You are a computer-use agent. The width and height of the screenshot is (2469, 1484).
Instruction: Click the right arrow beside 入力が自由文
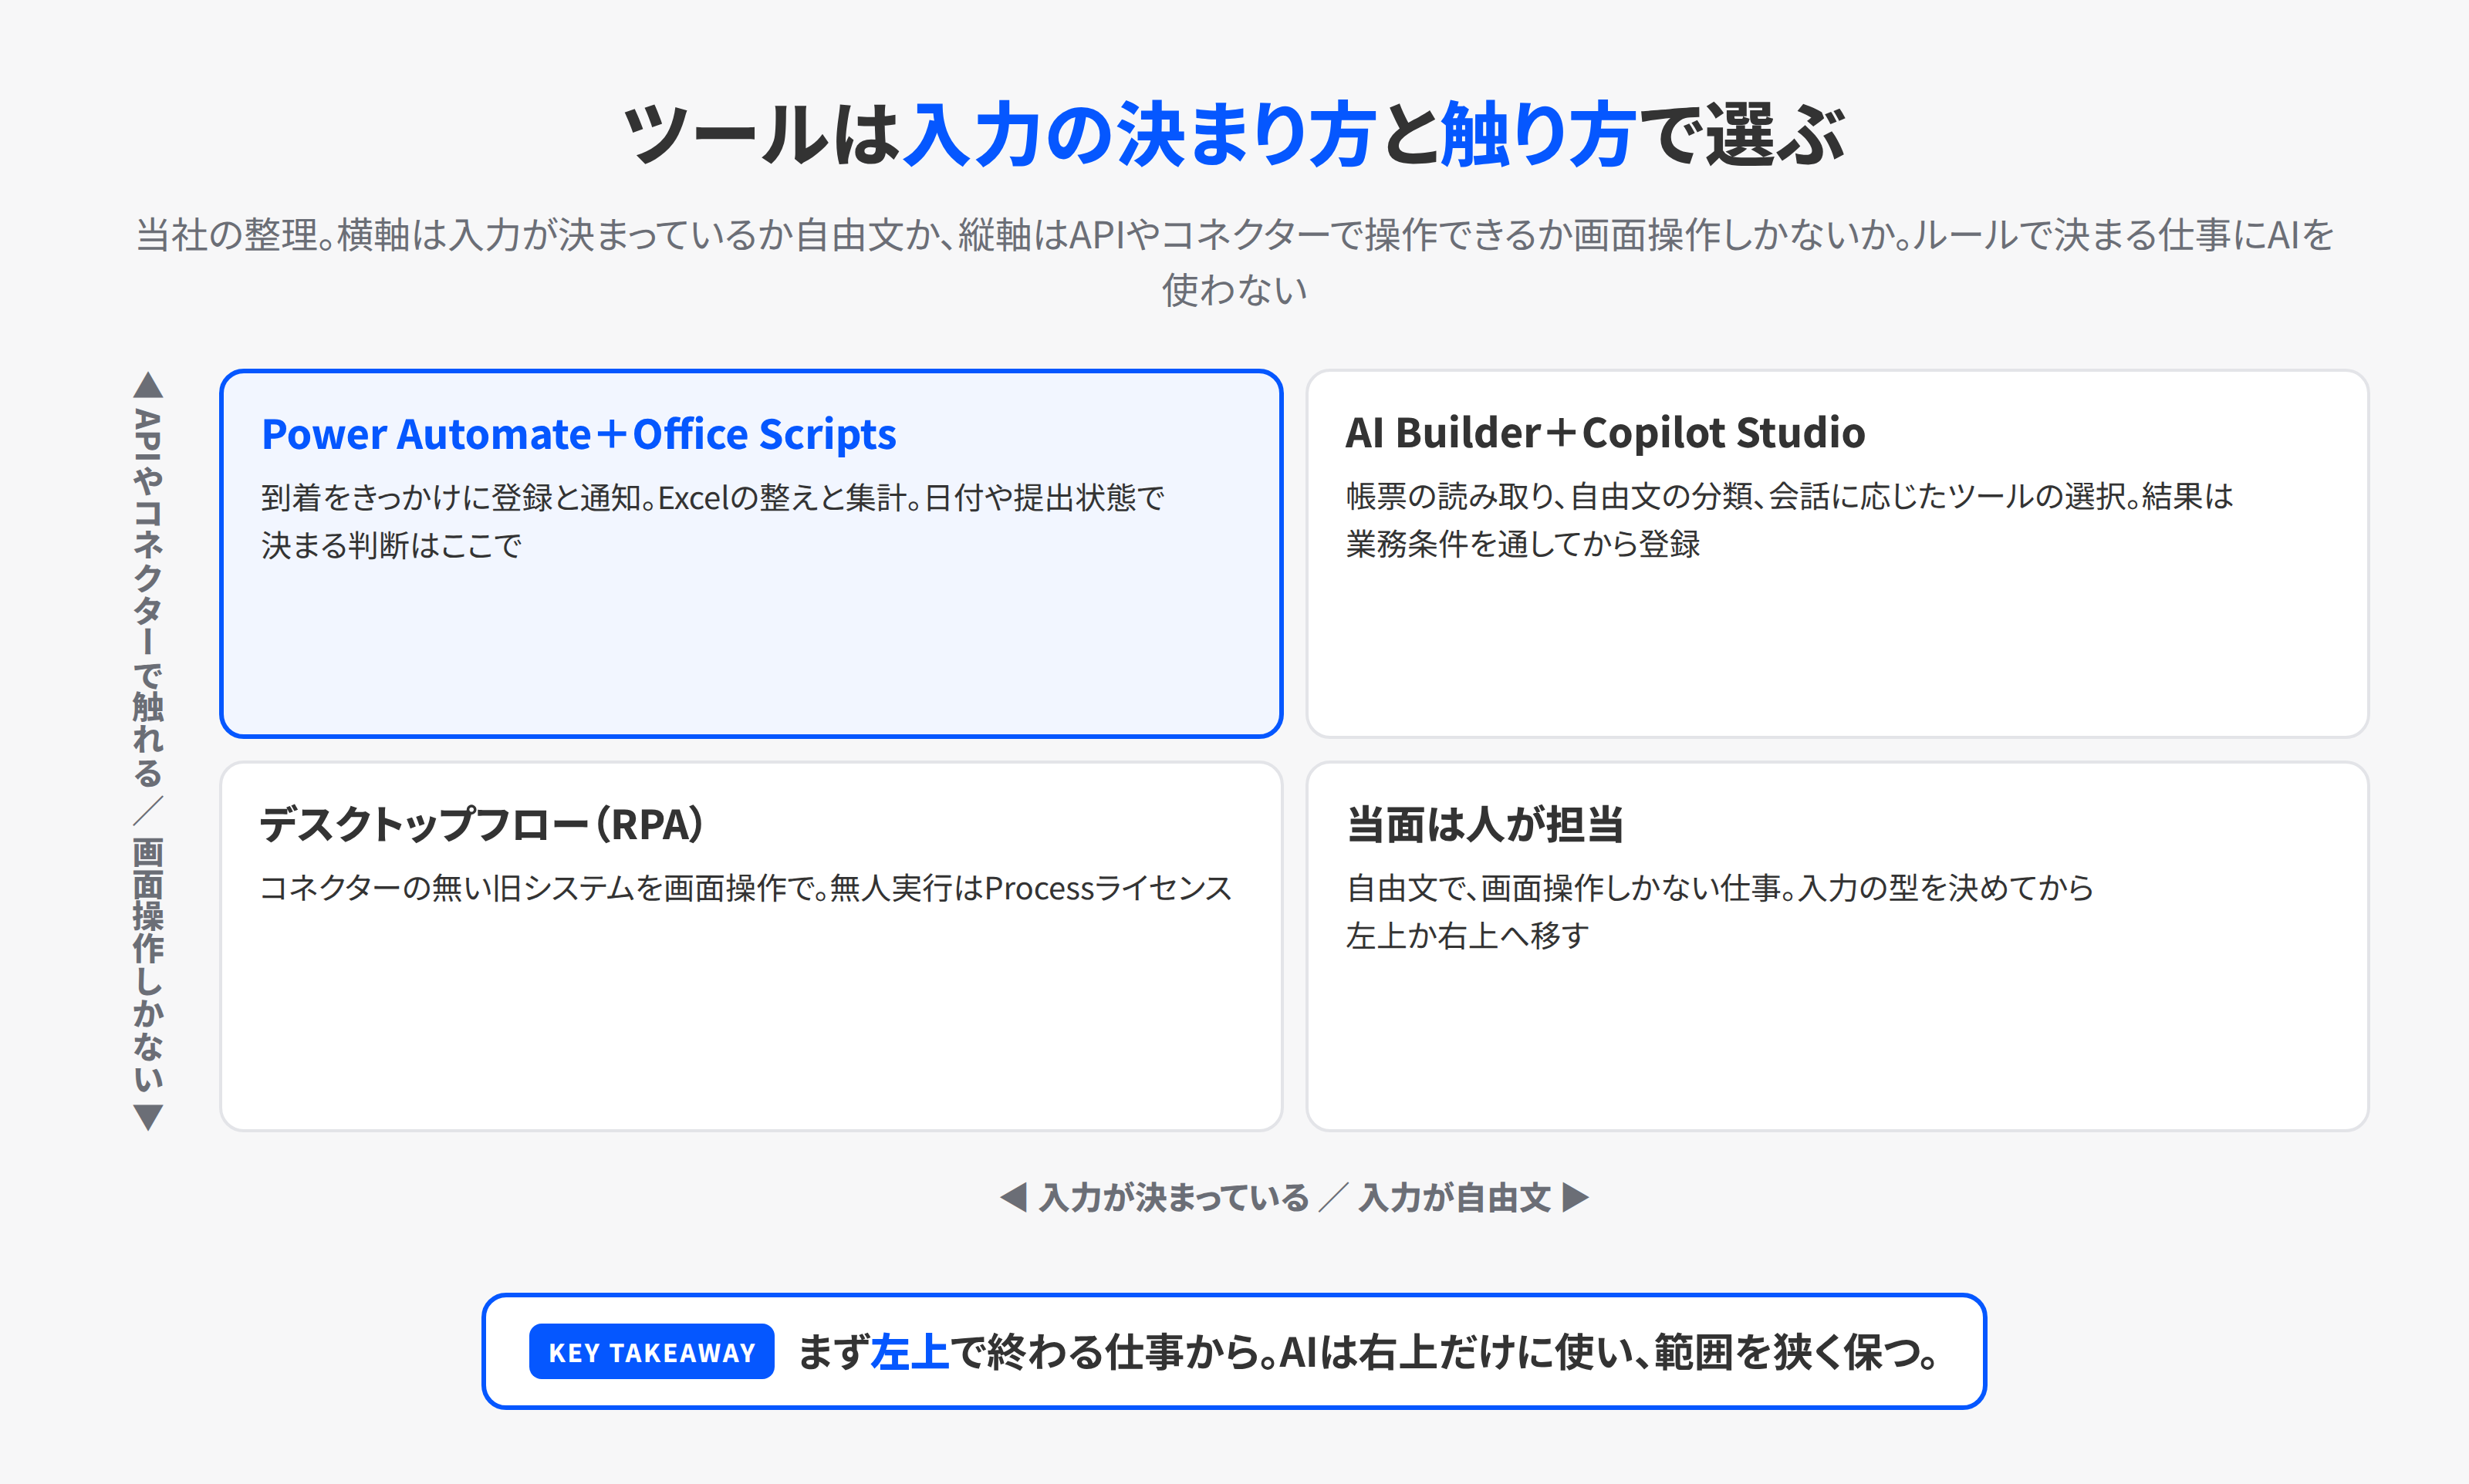pyautogui.click(x=1576, y=1198)
